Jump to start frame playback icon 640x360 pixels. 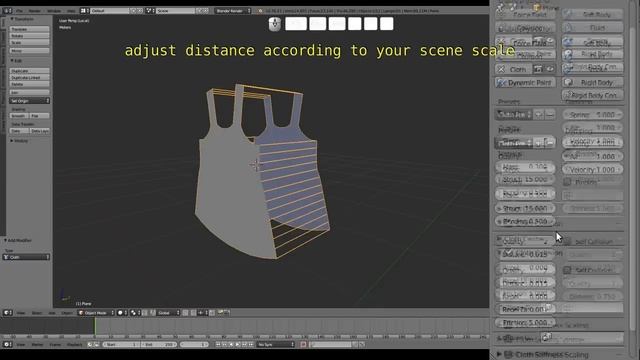[x=218, y=345]
